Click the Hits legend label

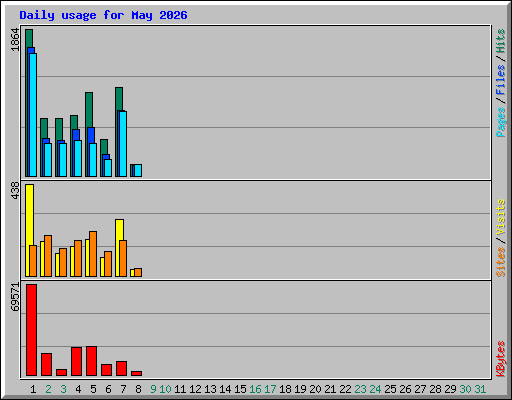click(501, 41)
